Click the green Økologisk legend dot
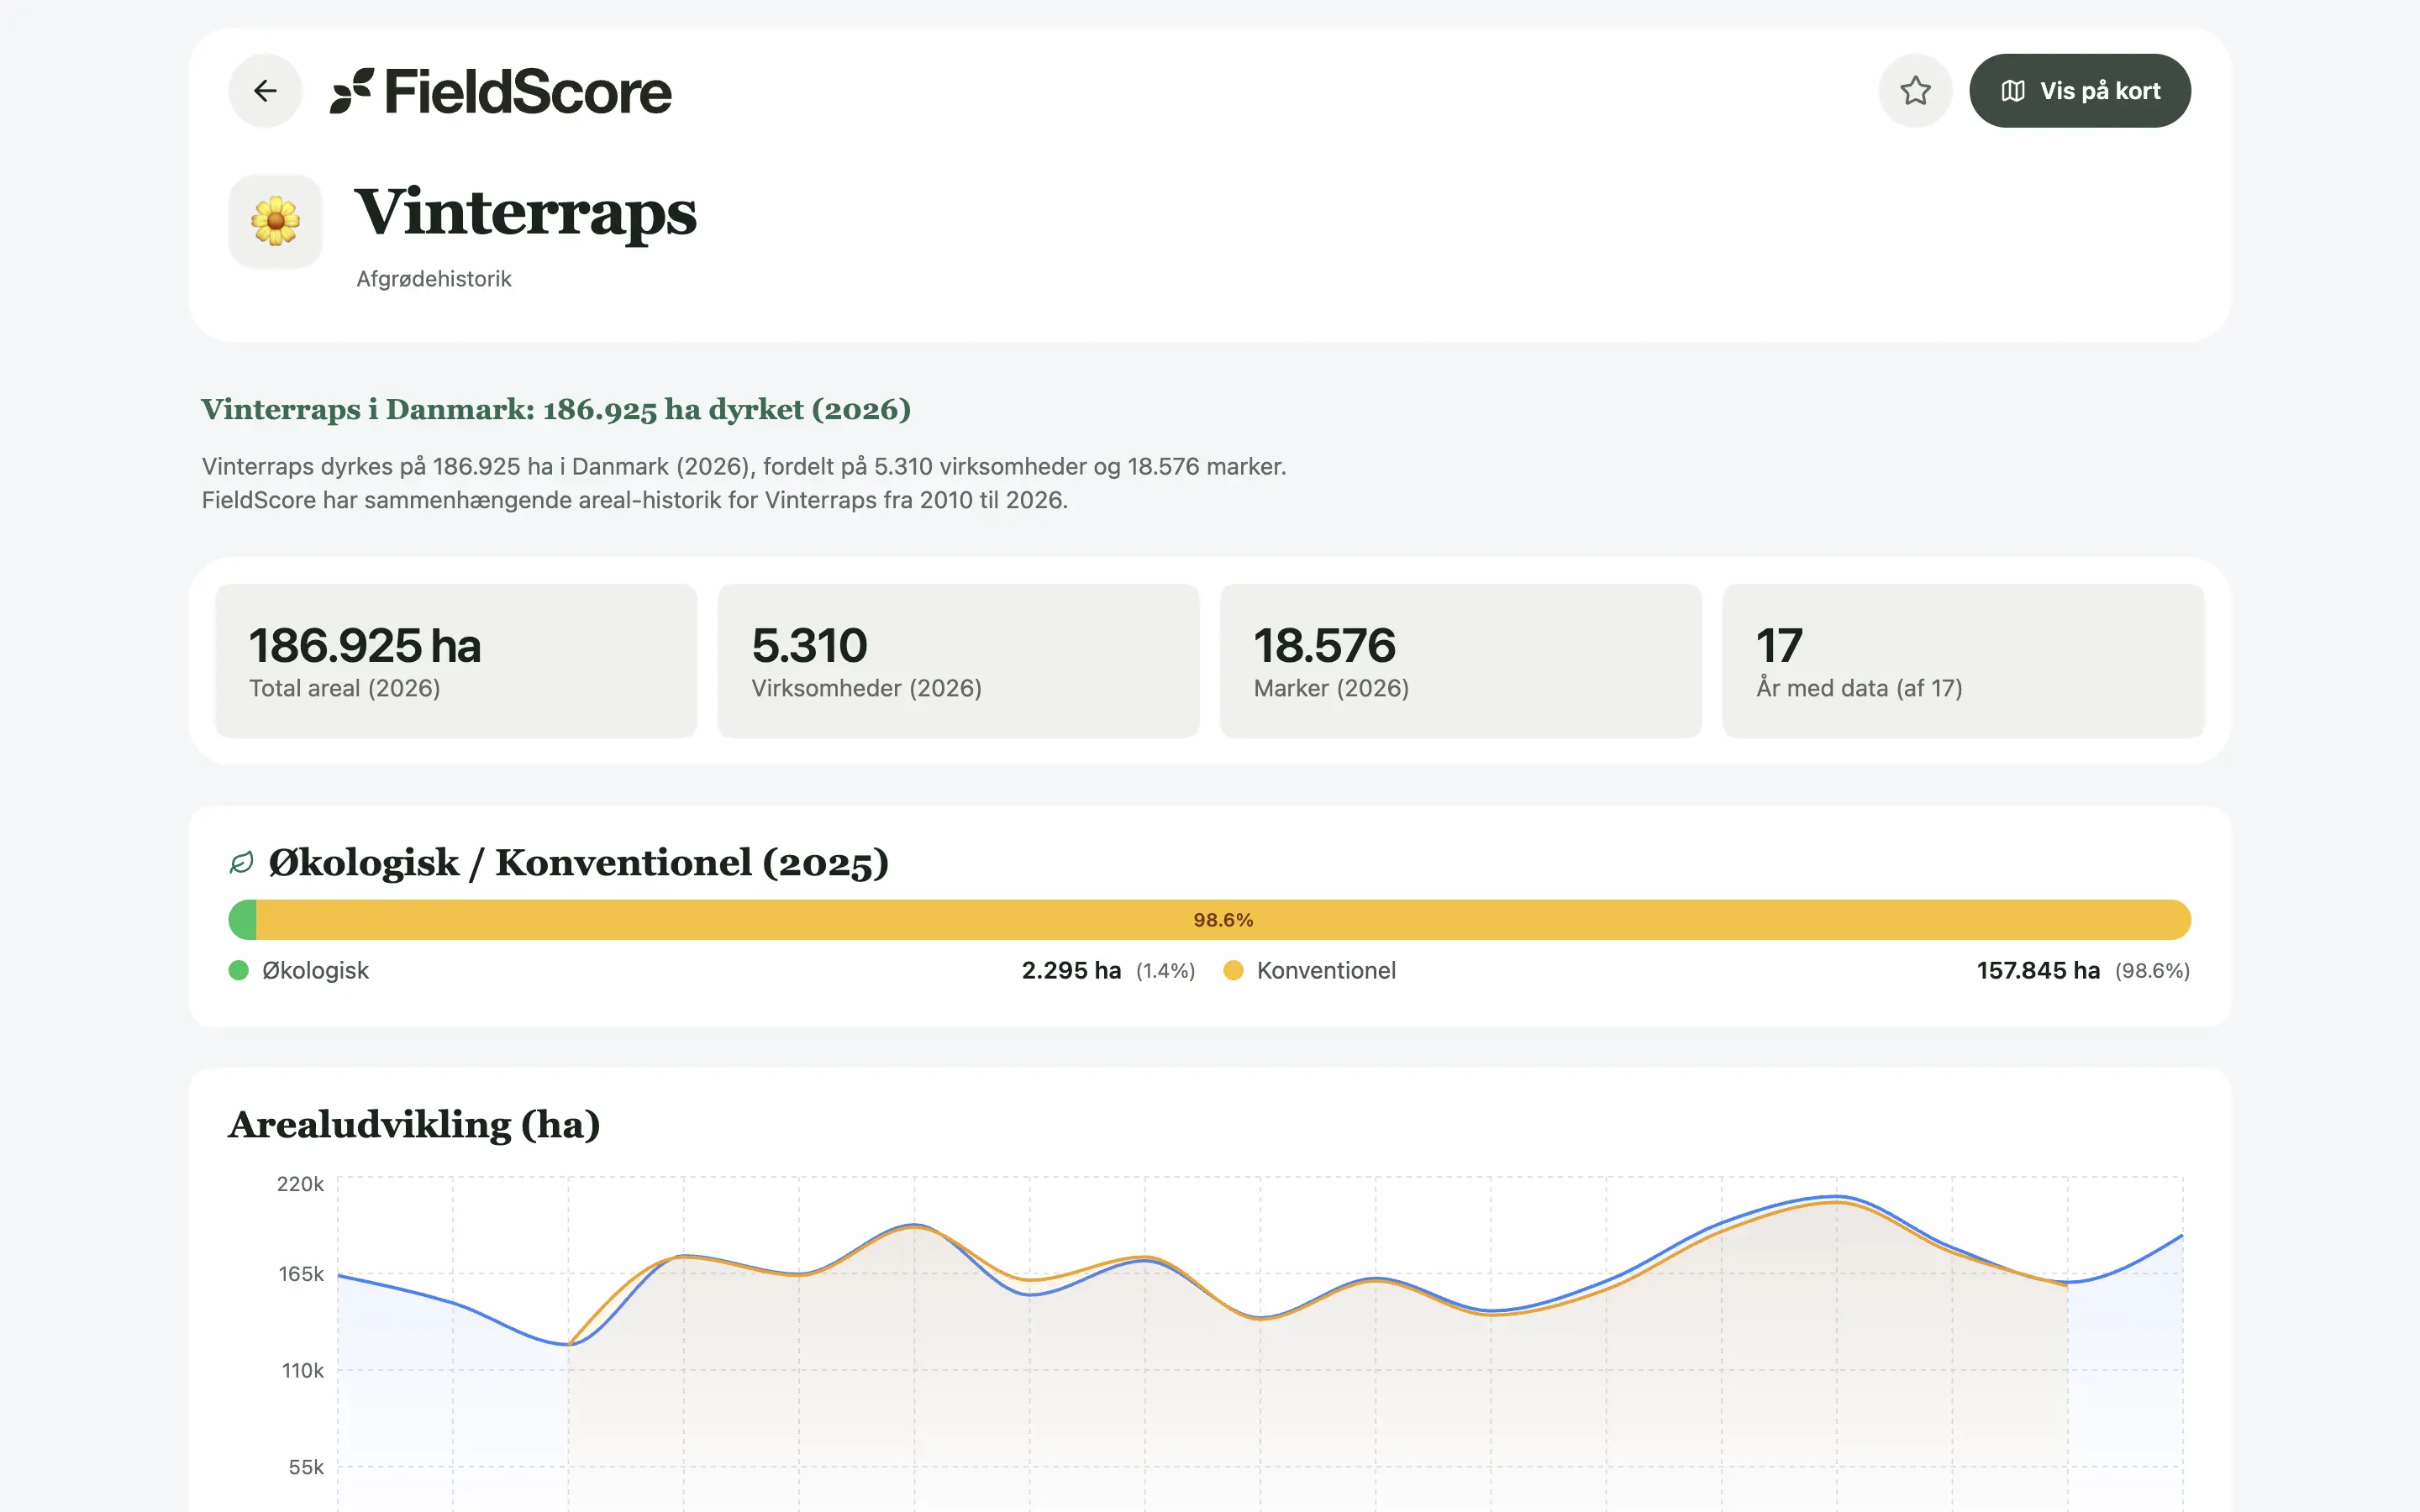The width and height of the screenshot is (2420, 1512). 239,970
